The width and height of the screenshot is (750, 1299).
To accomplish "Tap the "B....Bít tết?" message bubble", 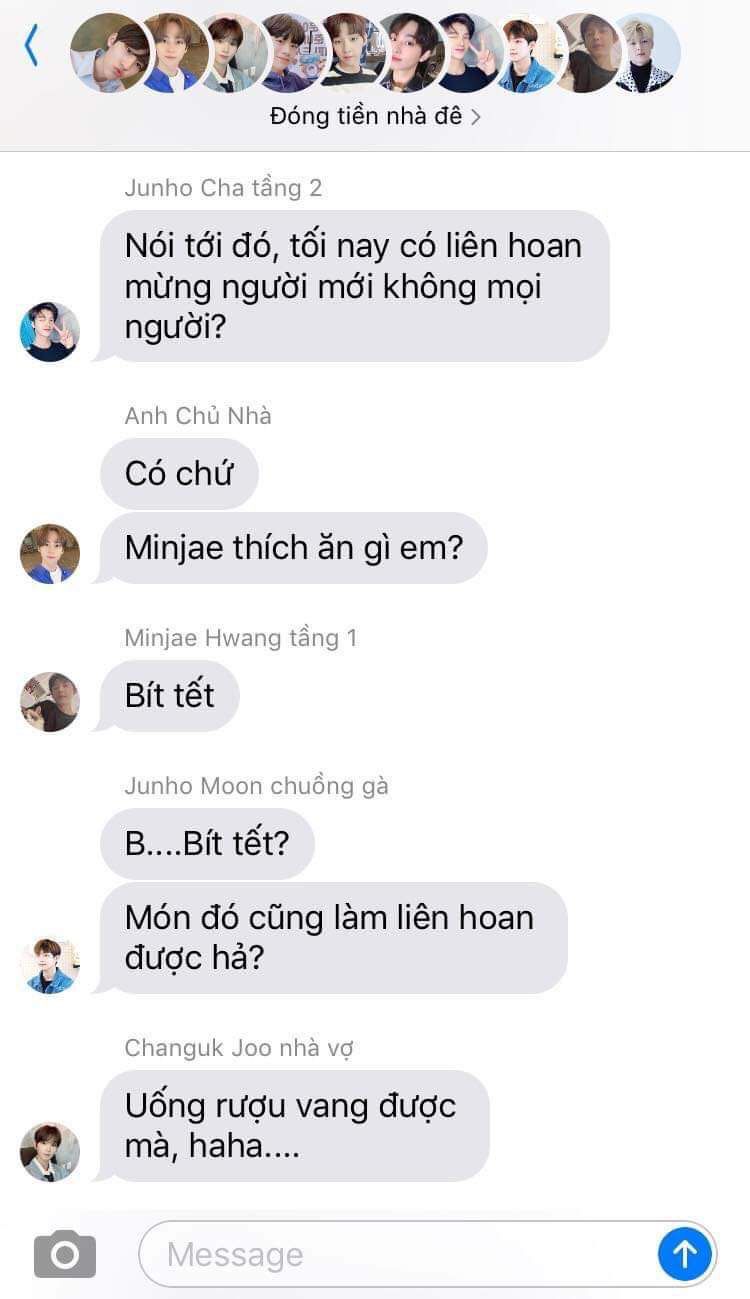I will click(207, 844).
